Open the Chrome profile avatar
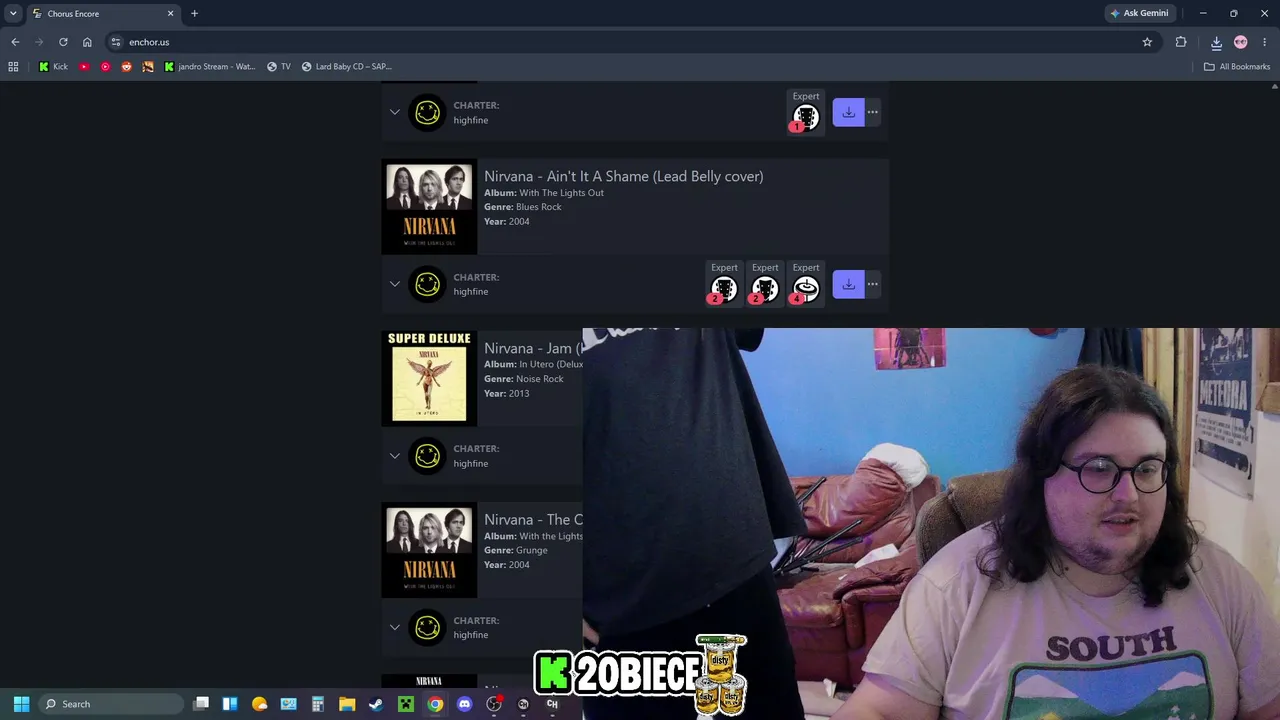Viewport: 1280px width, 720px height. 1241,42
